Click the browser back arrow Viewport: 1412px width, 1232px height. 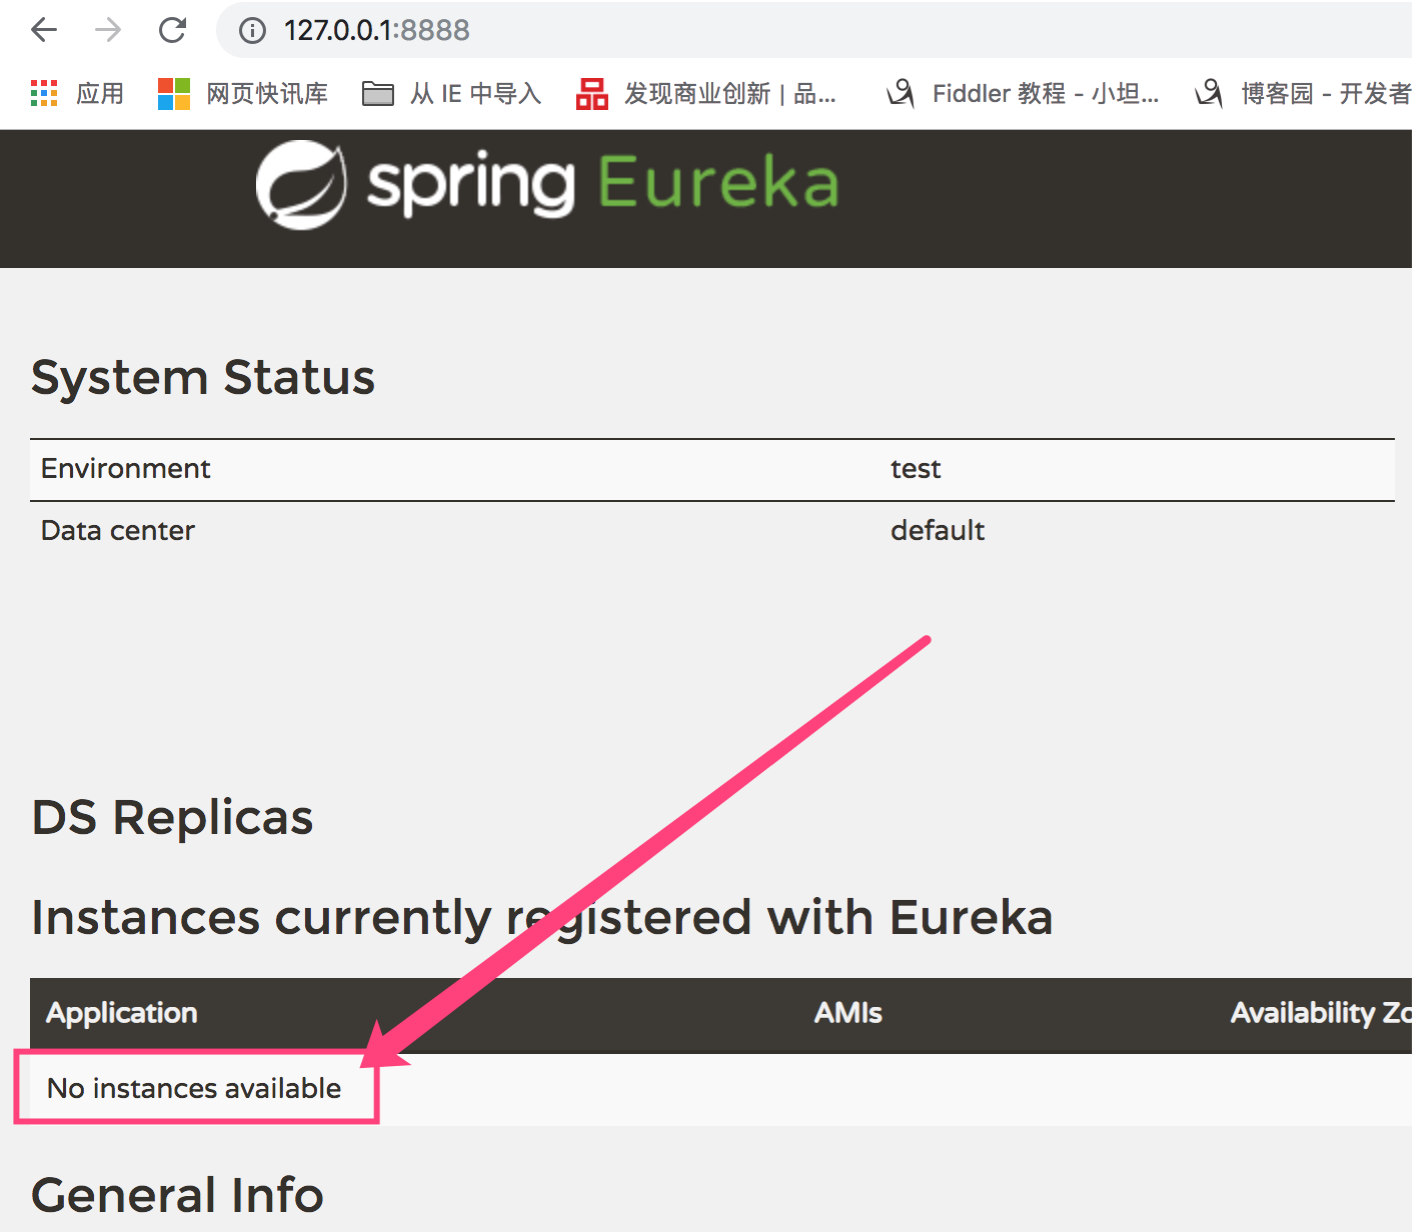coord(44,30)
